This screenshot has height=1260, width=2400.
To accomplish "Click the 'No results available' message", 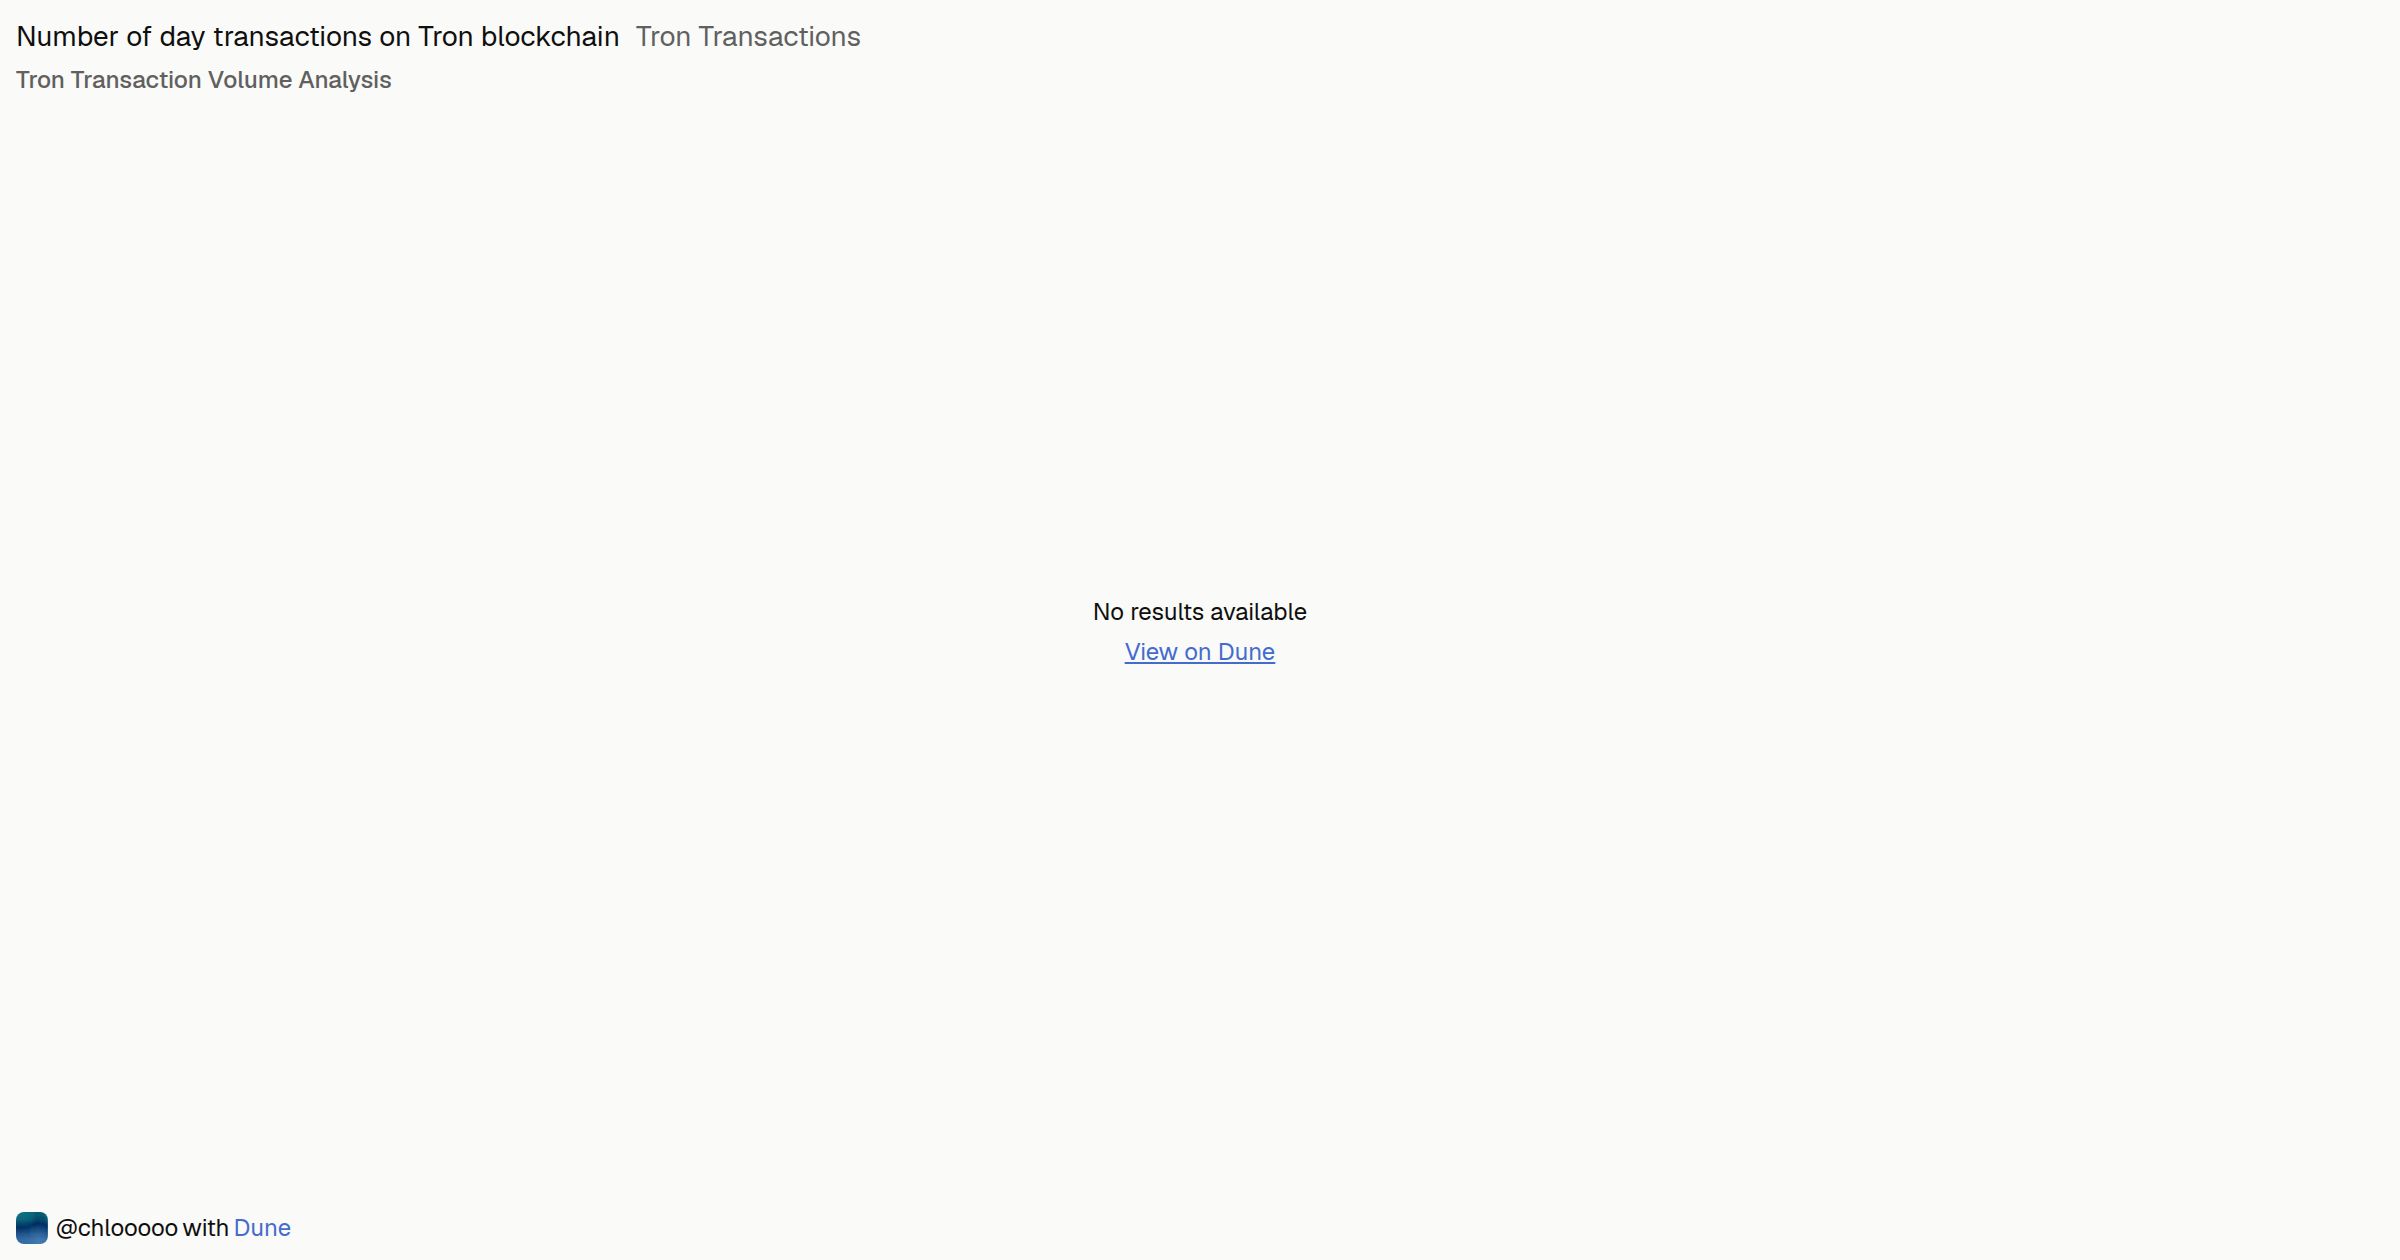I will [x=1199, y=612].
